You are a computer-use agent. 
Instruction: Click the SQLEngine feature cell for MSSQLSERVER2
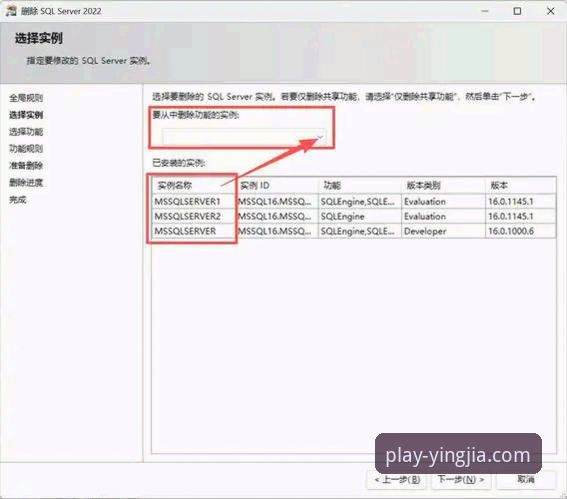tap(360, 216)
